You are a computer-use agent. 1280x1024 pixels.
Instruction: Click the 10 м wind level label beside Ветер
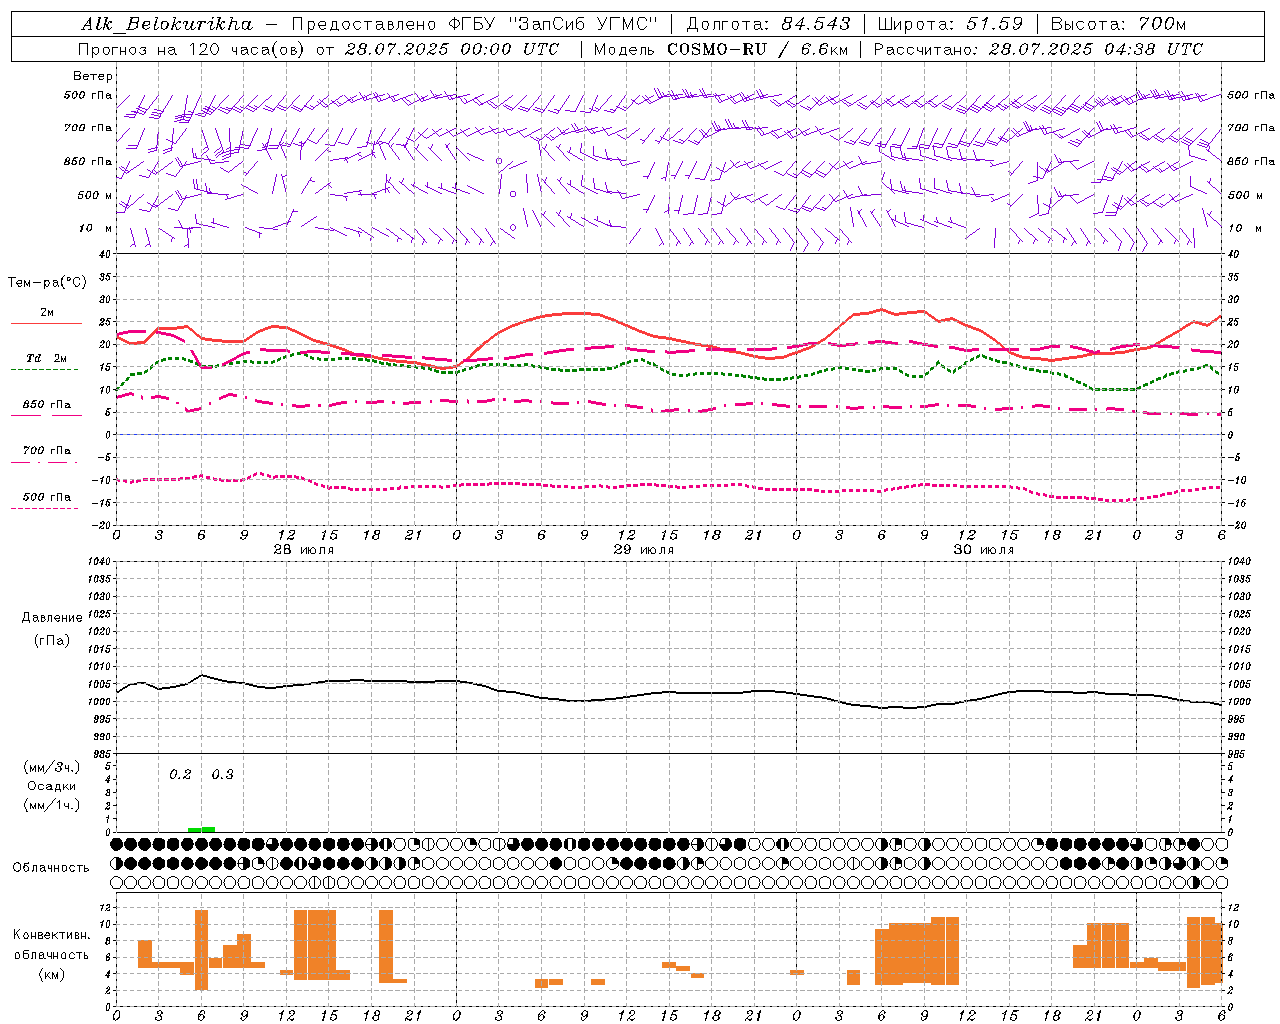click(96, 228)
